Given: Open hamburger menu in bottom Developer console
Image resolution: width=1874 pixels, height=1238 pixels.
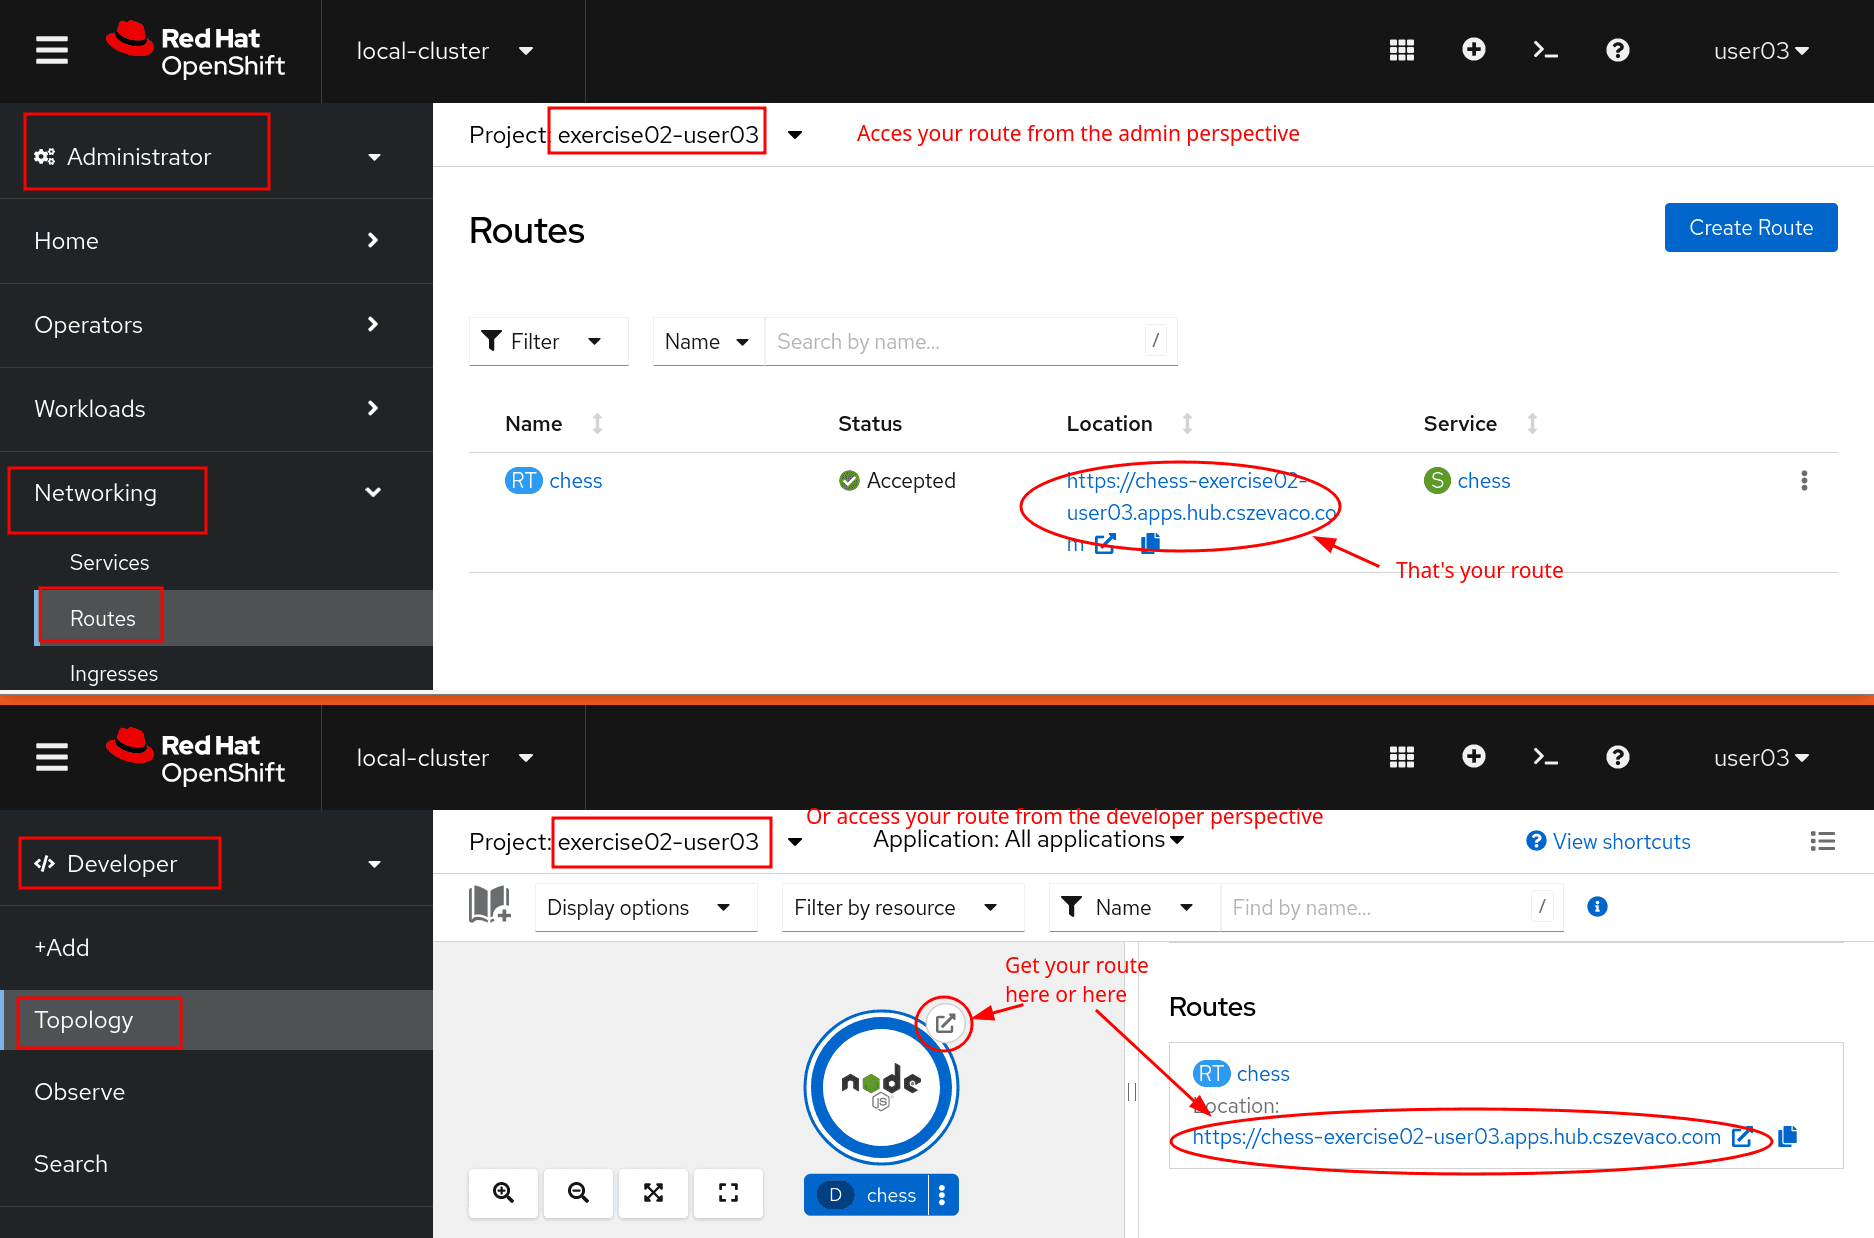Looking at the screenshot, I should [x=52, y=757].
